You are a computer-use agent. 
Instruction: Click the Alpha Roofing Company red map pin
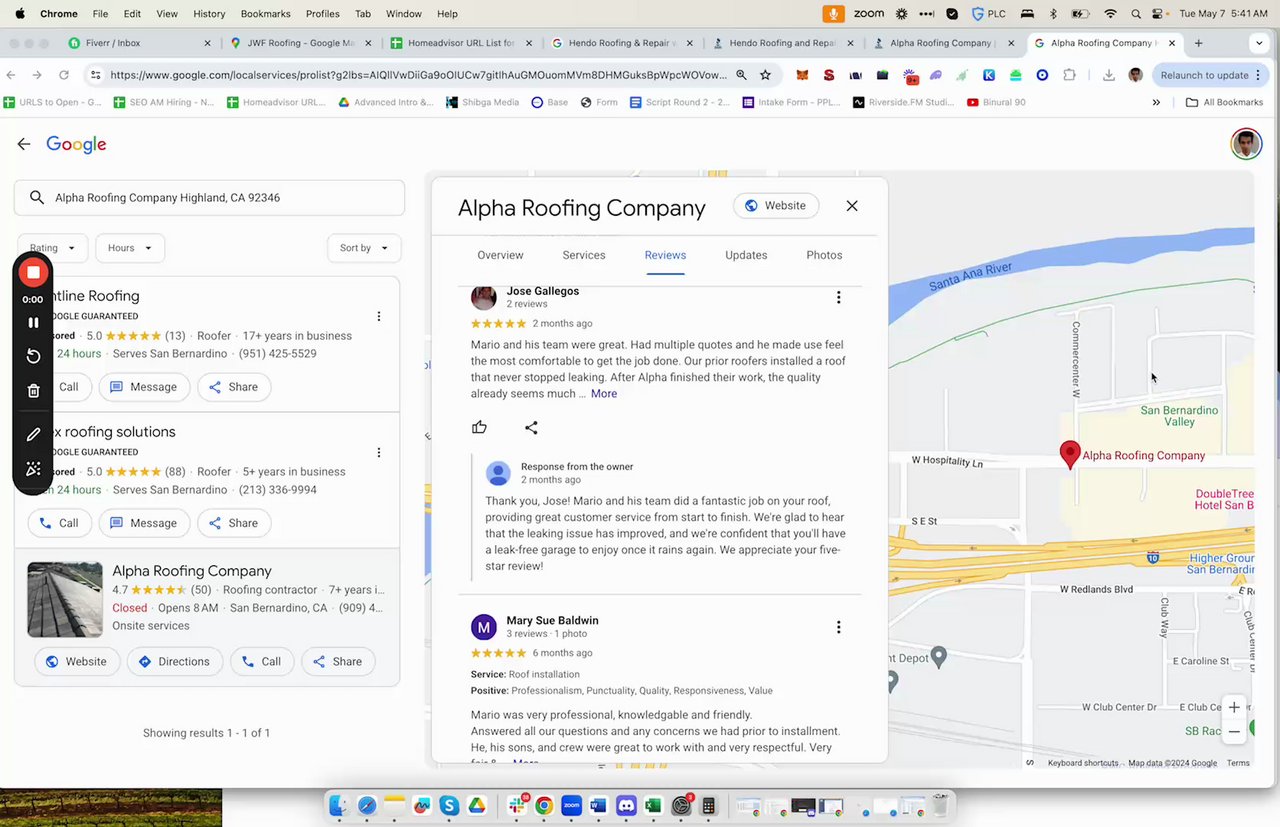click(x=1070, y=455)
